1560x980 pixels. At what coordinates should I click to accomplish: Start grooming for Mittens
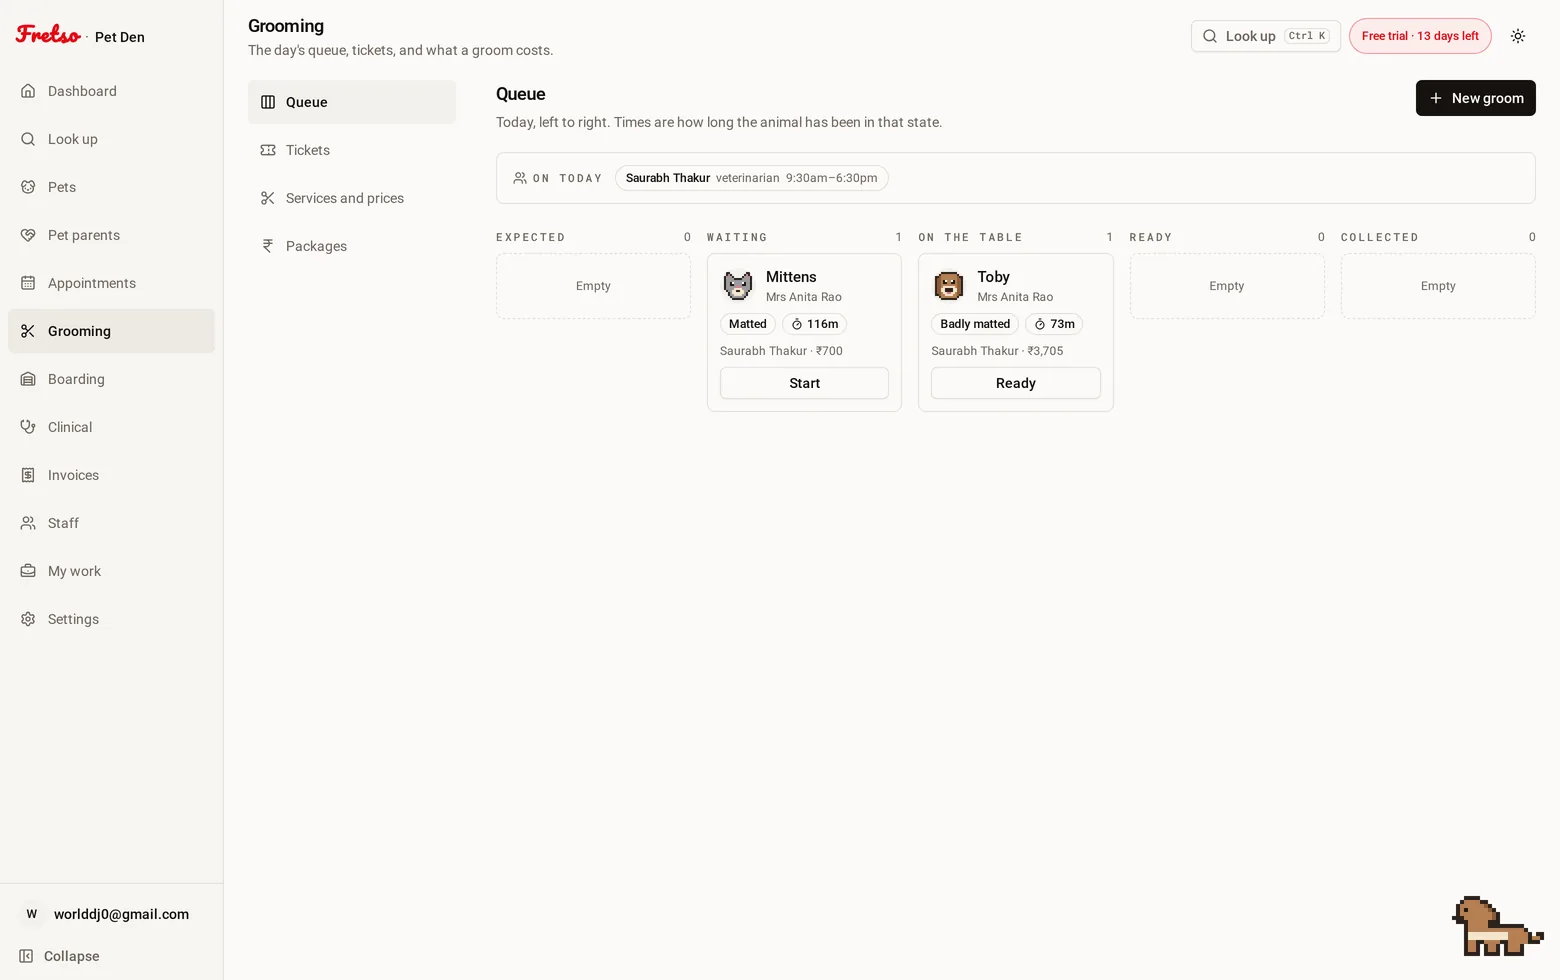pos(804,383)
